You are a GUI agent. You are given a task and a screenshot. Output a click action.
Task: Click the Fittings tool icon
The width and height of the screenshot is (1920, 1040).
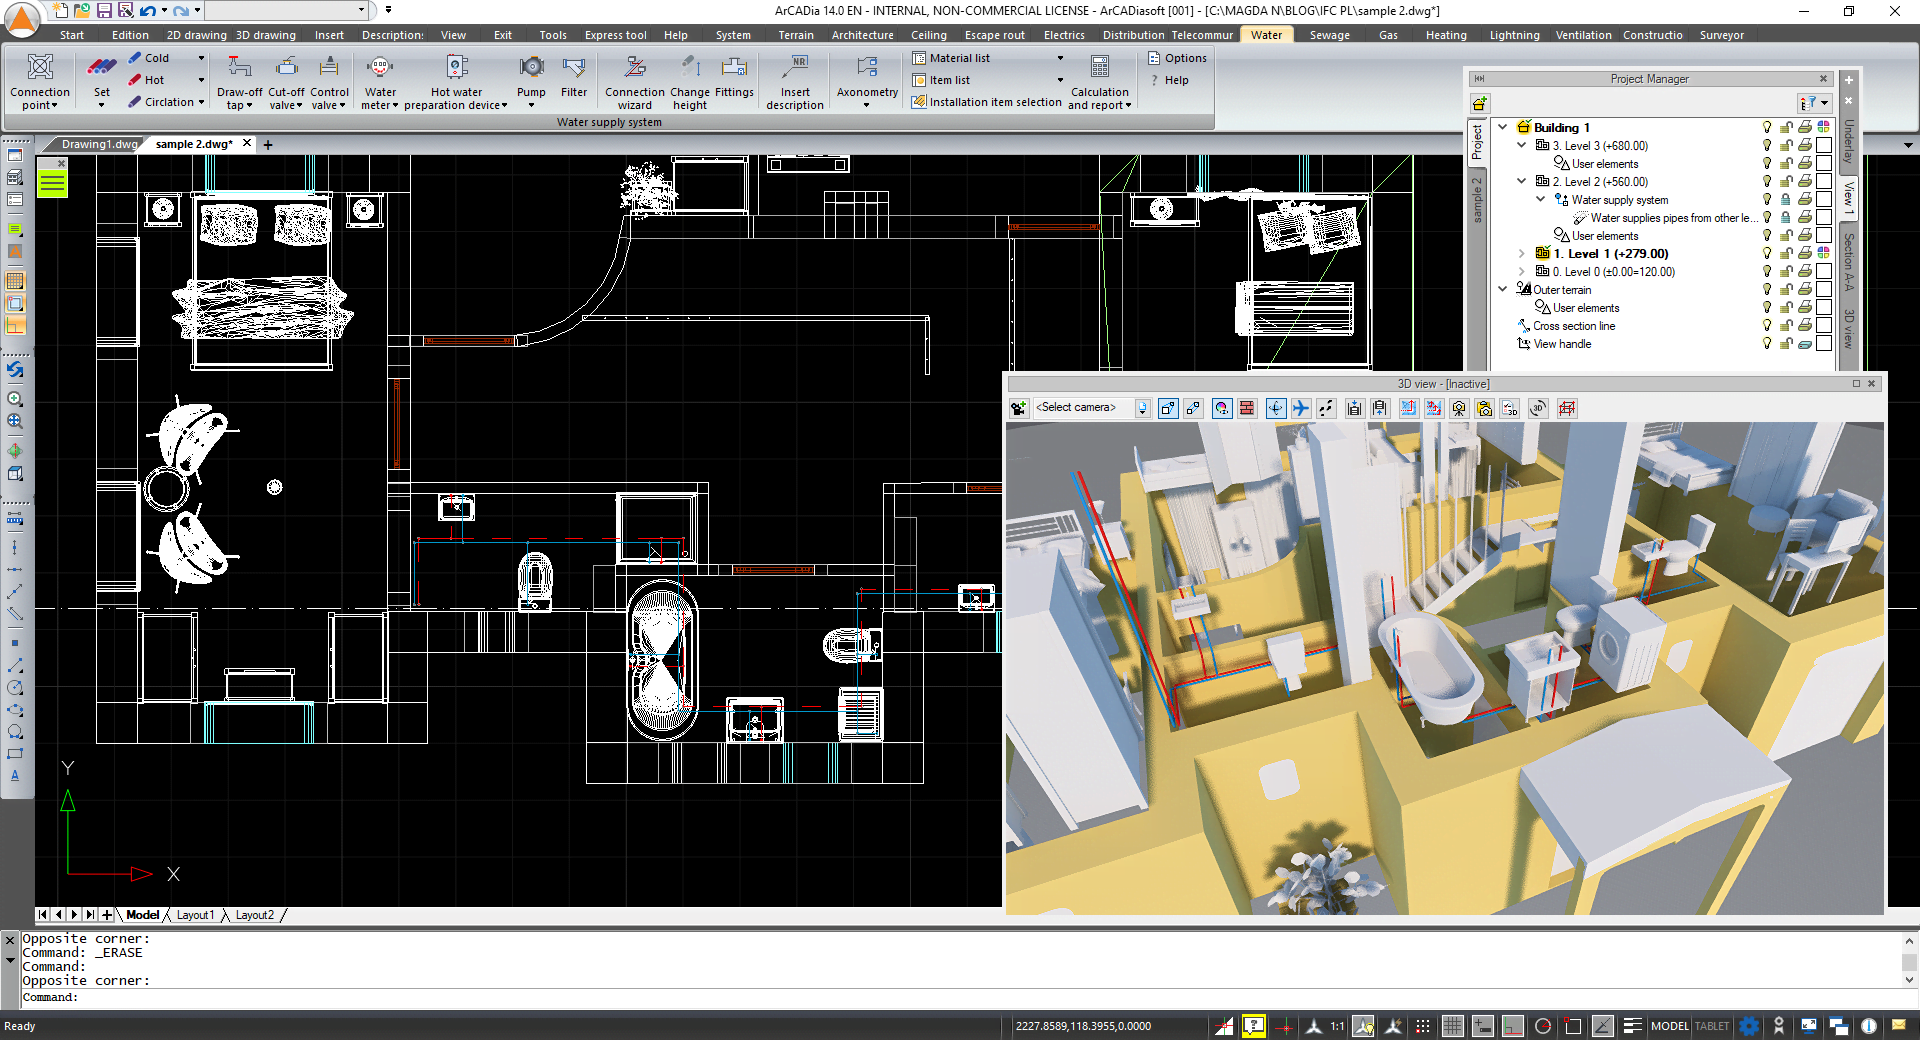tap(734, 68)
